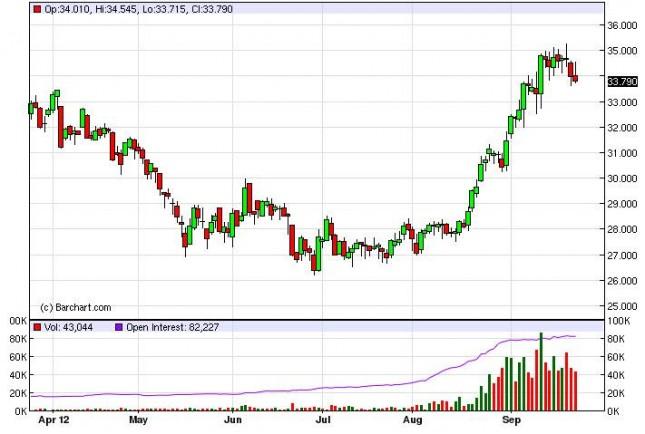
Task: Click the Jun date axis label
Action: [x=233, y=420]
